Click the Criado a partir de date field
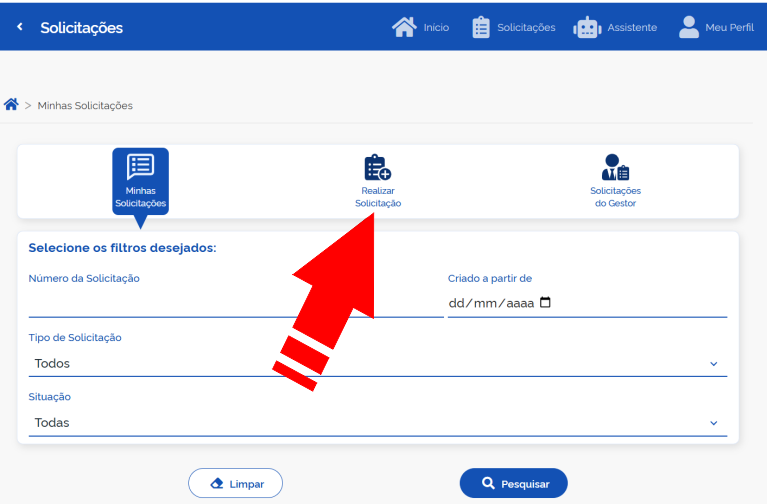The height and width of the screenshot is (504, 767). [492, 303]
